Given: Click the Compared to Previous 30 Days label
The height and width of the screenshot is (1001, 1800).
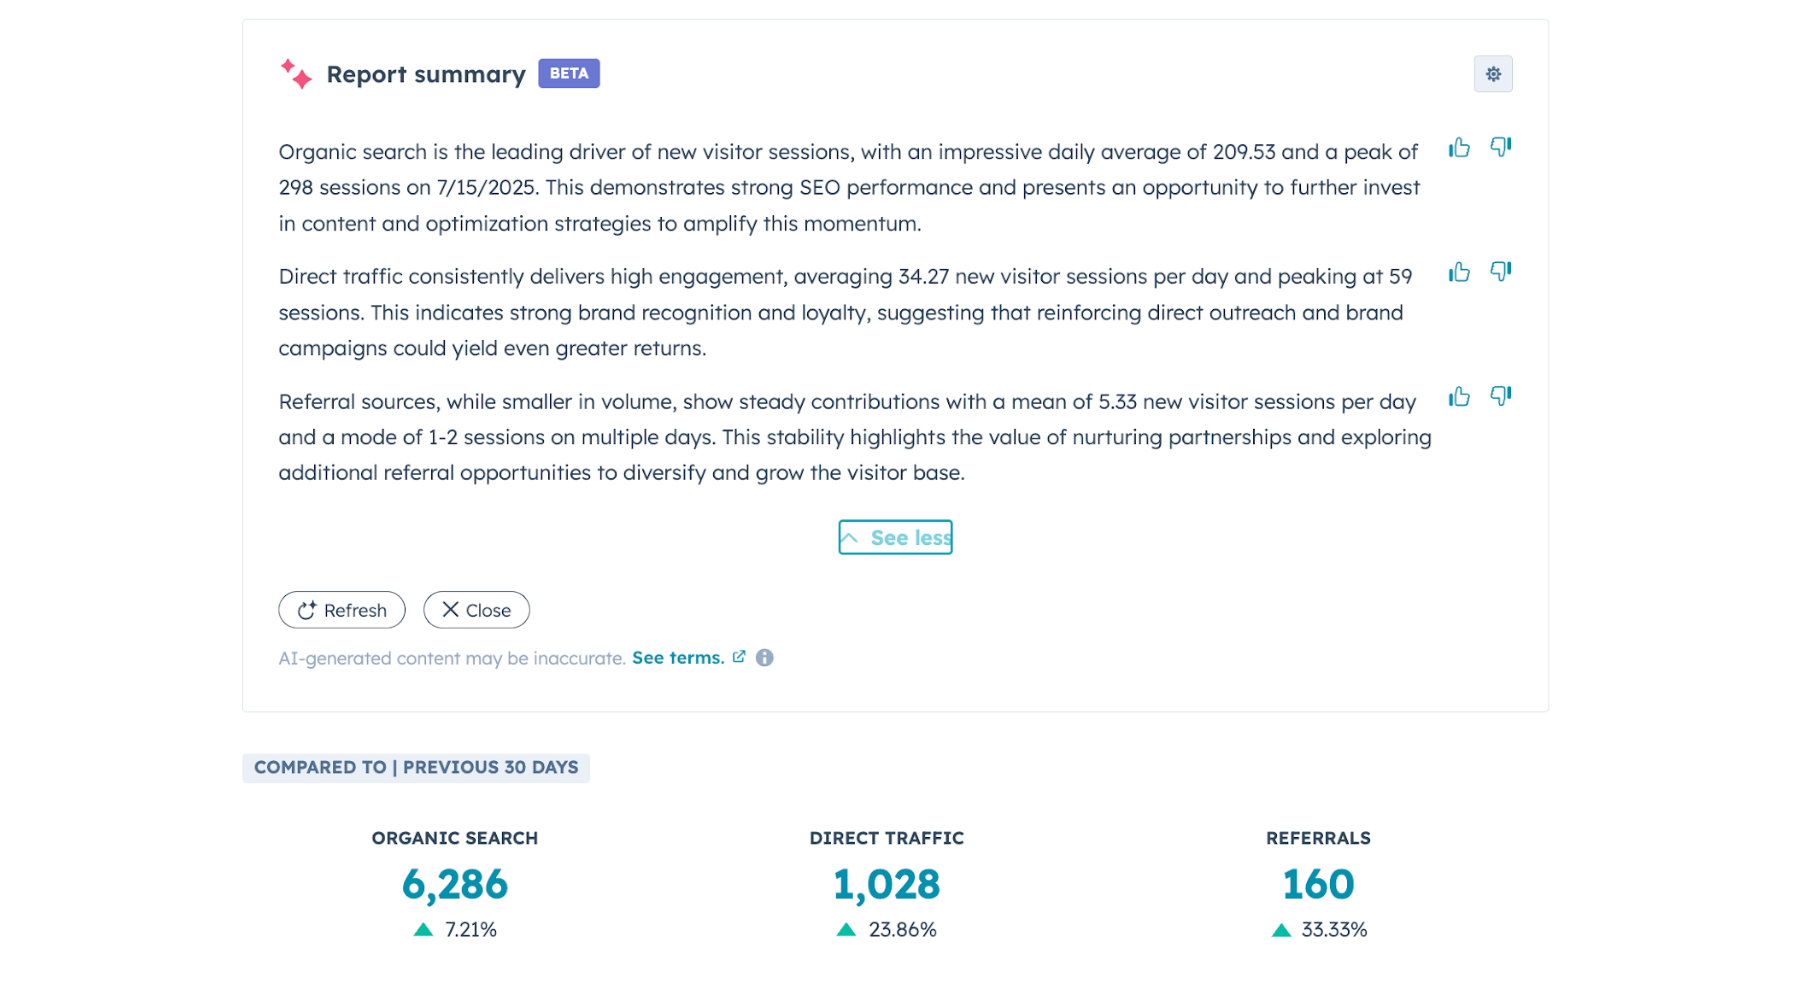Looking at the screenshot, I should (416, 768).
